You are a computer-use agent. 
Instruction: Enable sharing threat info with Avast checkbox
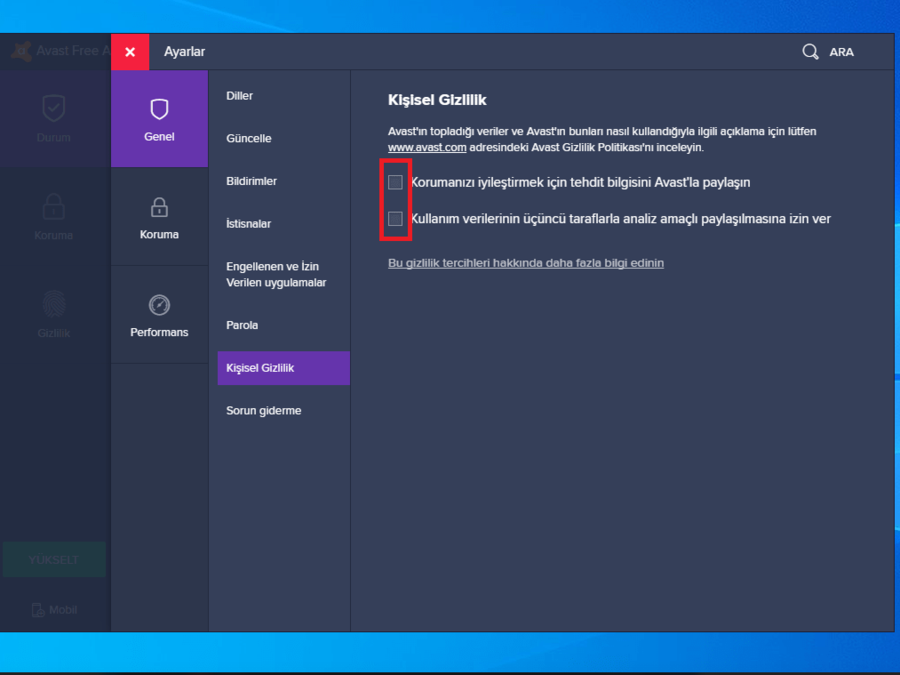pos(395,183)
